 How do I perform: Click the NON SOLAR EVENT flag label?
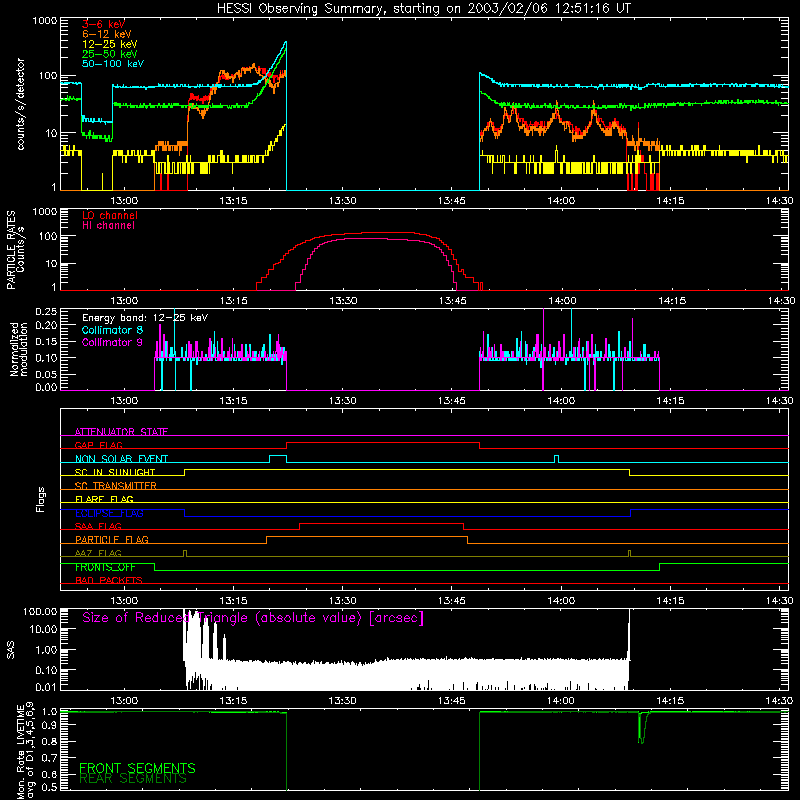pos(121,459)
